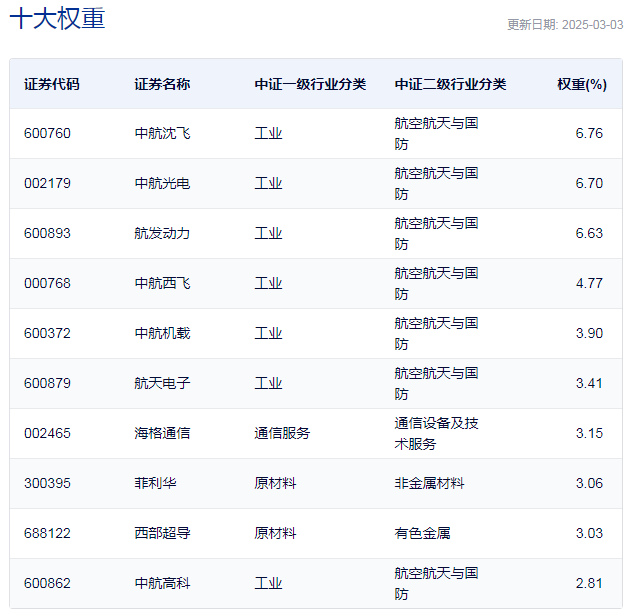Click the 中证二级行业分类 column header
Viewport: 630px width, 616px height.
(450, 84)
